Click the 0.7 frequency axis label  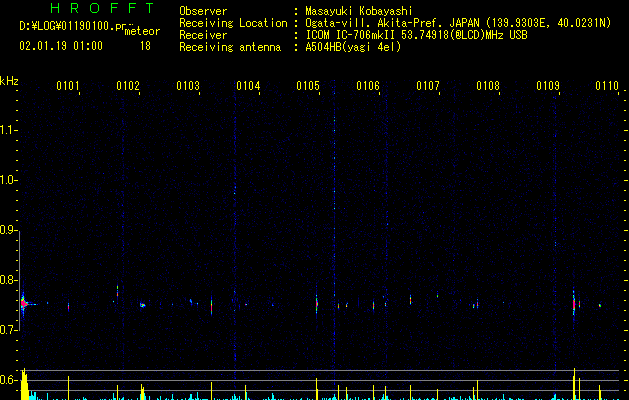coord(8,330)
